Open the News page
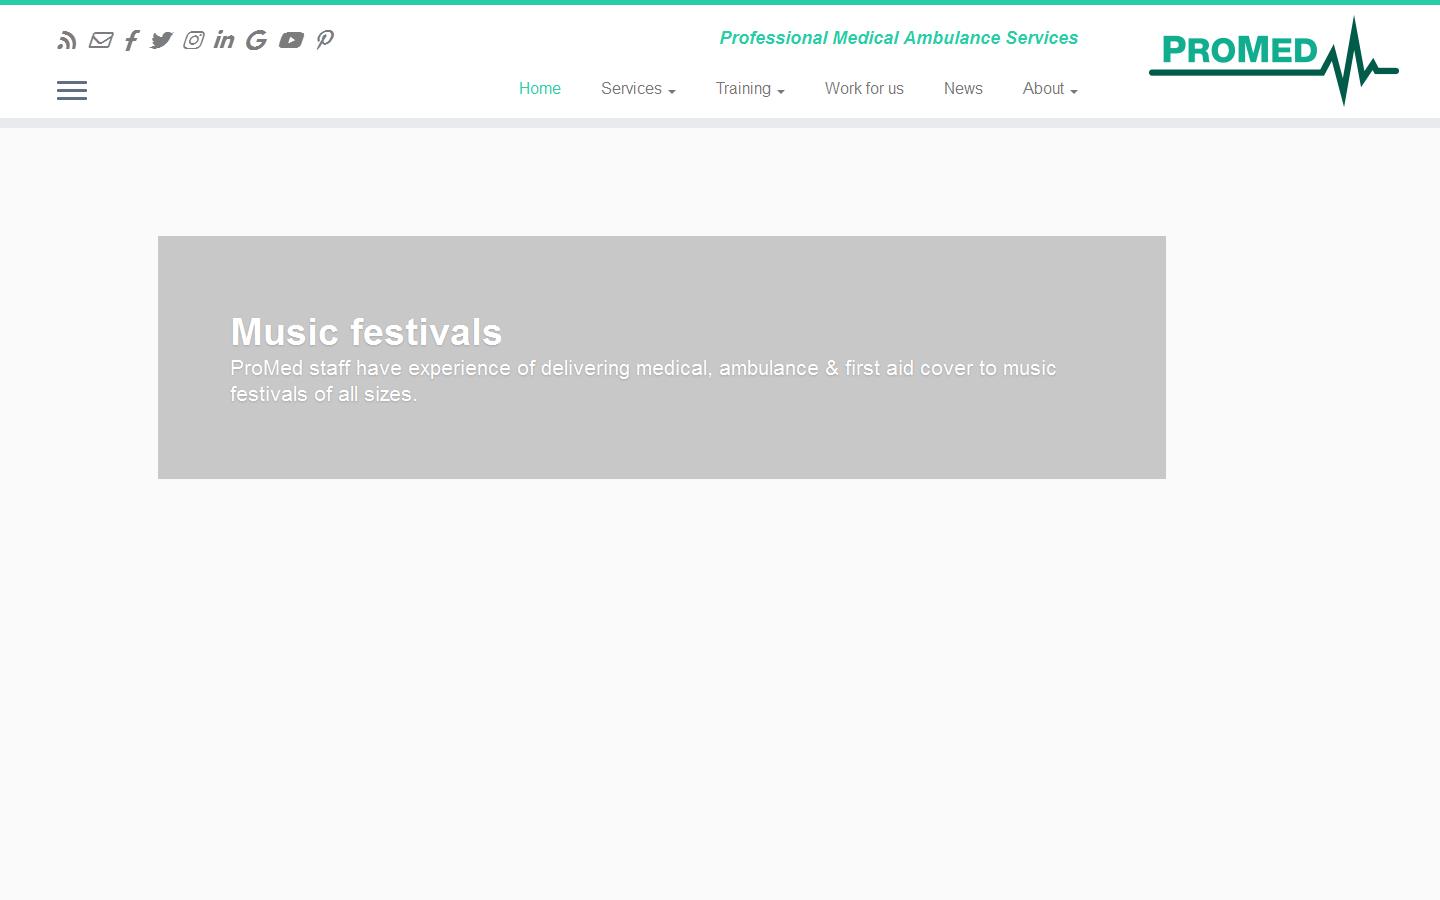This screenshot has height=900, width=1440. (x=963, y=89)
